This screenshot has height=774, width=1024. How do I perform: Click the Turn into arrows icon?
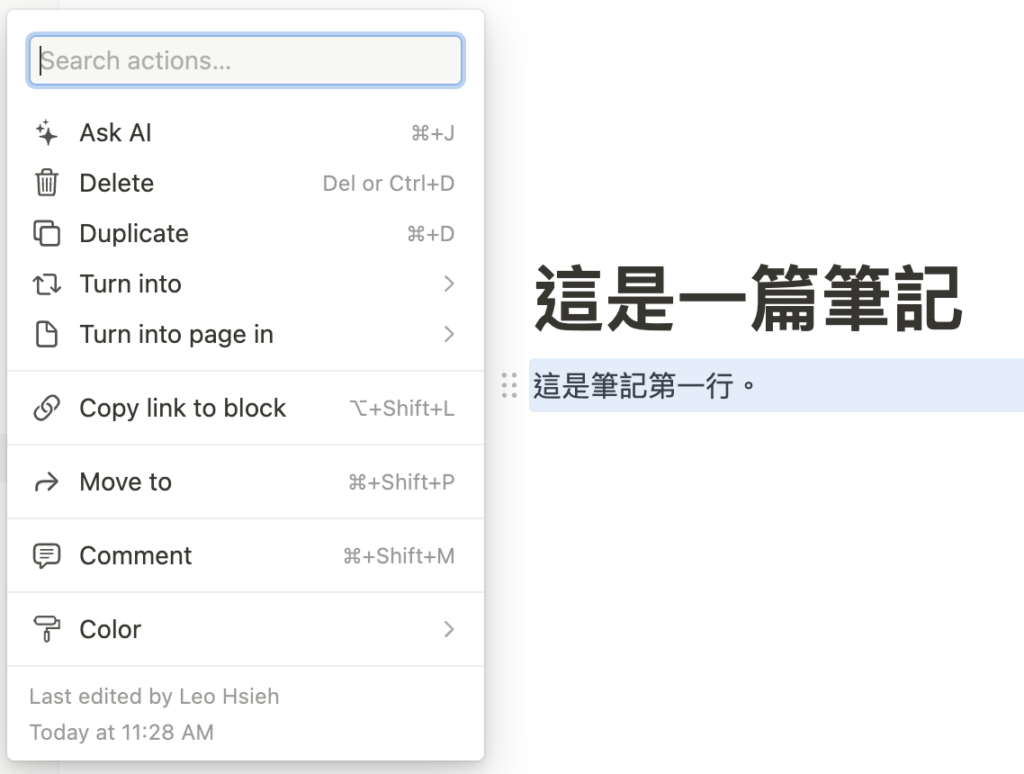pyautogui.click(x=47, y=284)
